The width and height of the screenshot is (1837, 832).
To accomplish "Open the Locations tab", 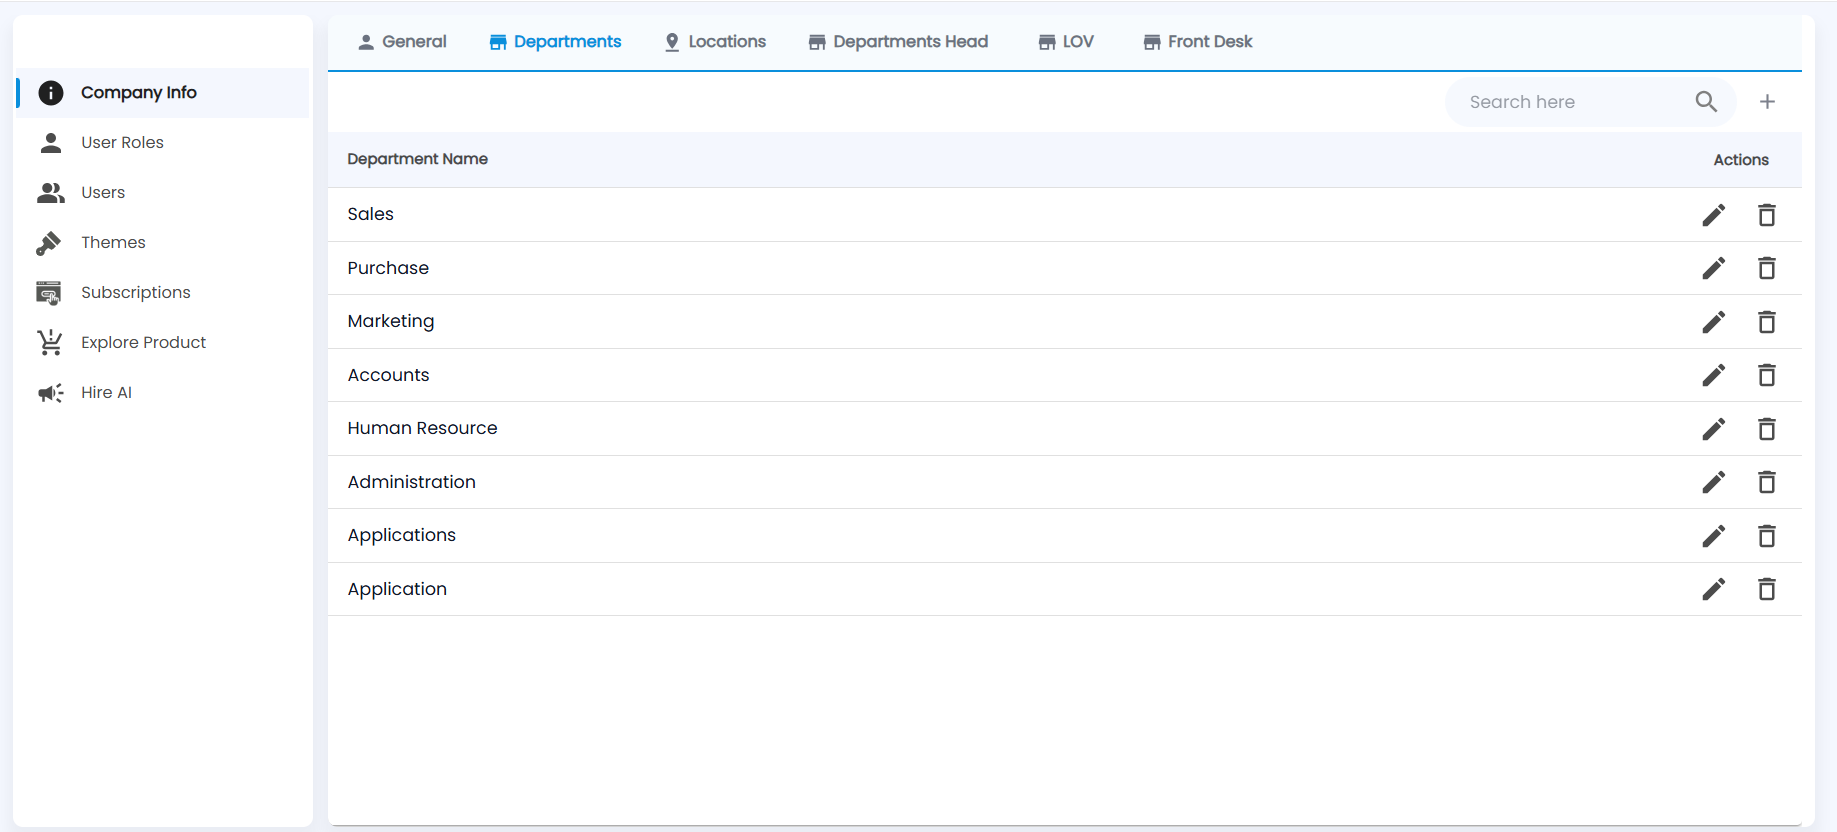I will (715, 42).
